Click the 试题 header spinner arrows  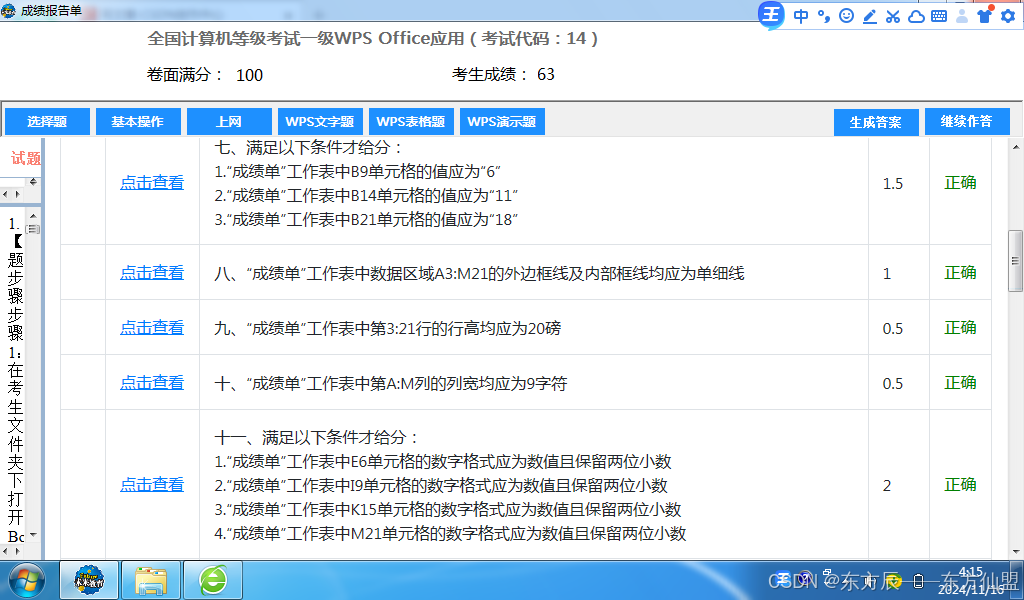(33, 182)
